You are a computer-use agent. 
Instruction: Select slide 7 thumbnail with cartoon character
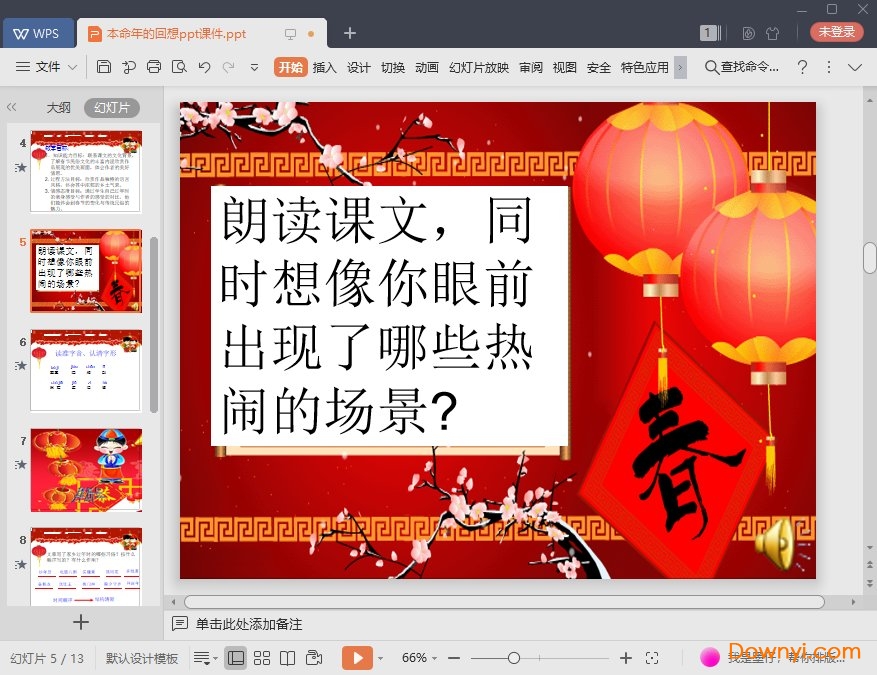click(86, 470)
